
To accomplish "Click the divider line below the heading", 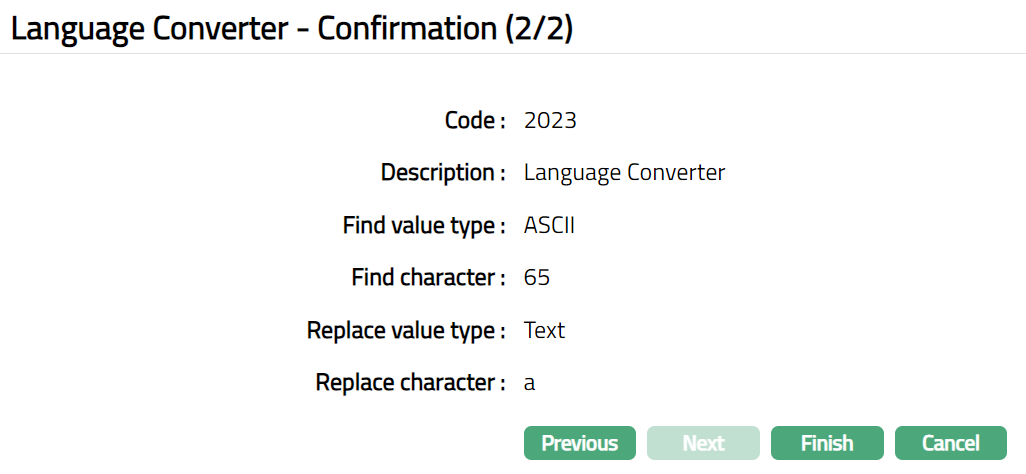I will (x=513, y=54).
